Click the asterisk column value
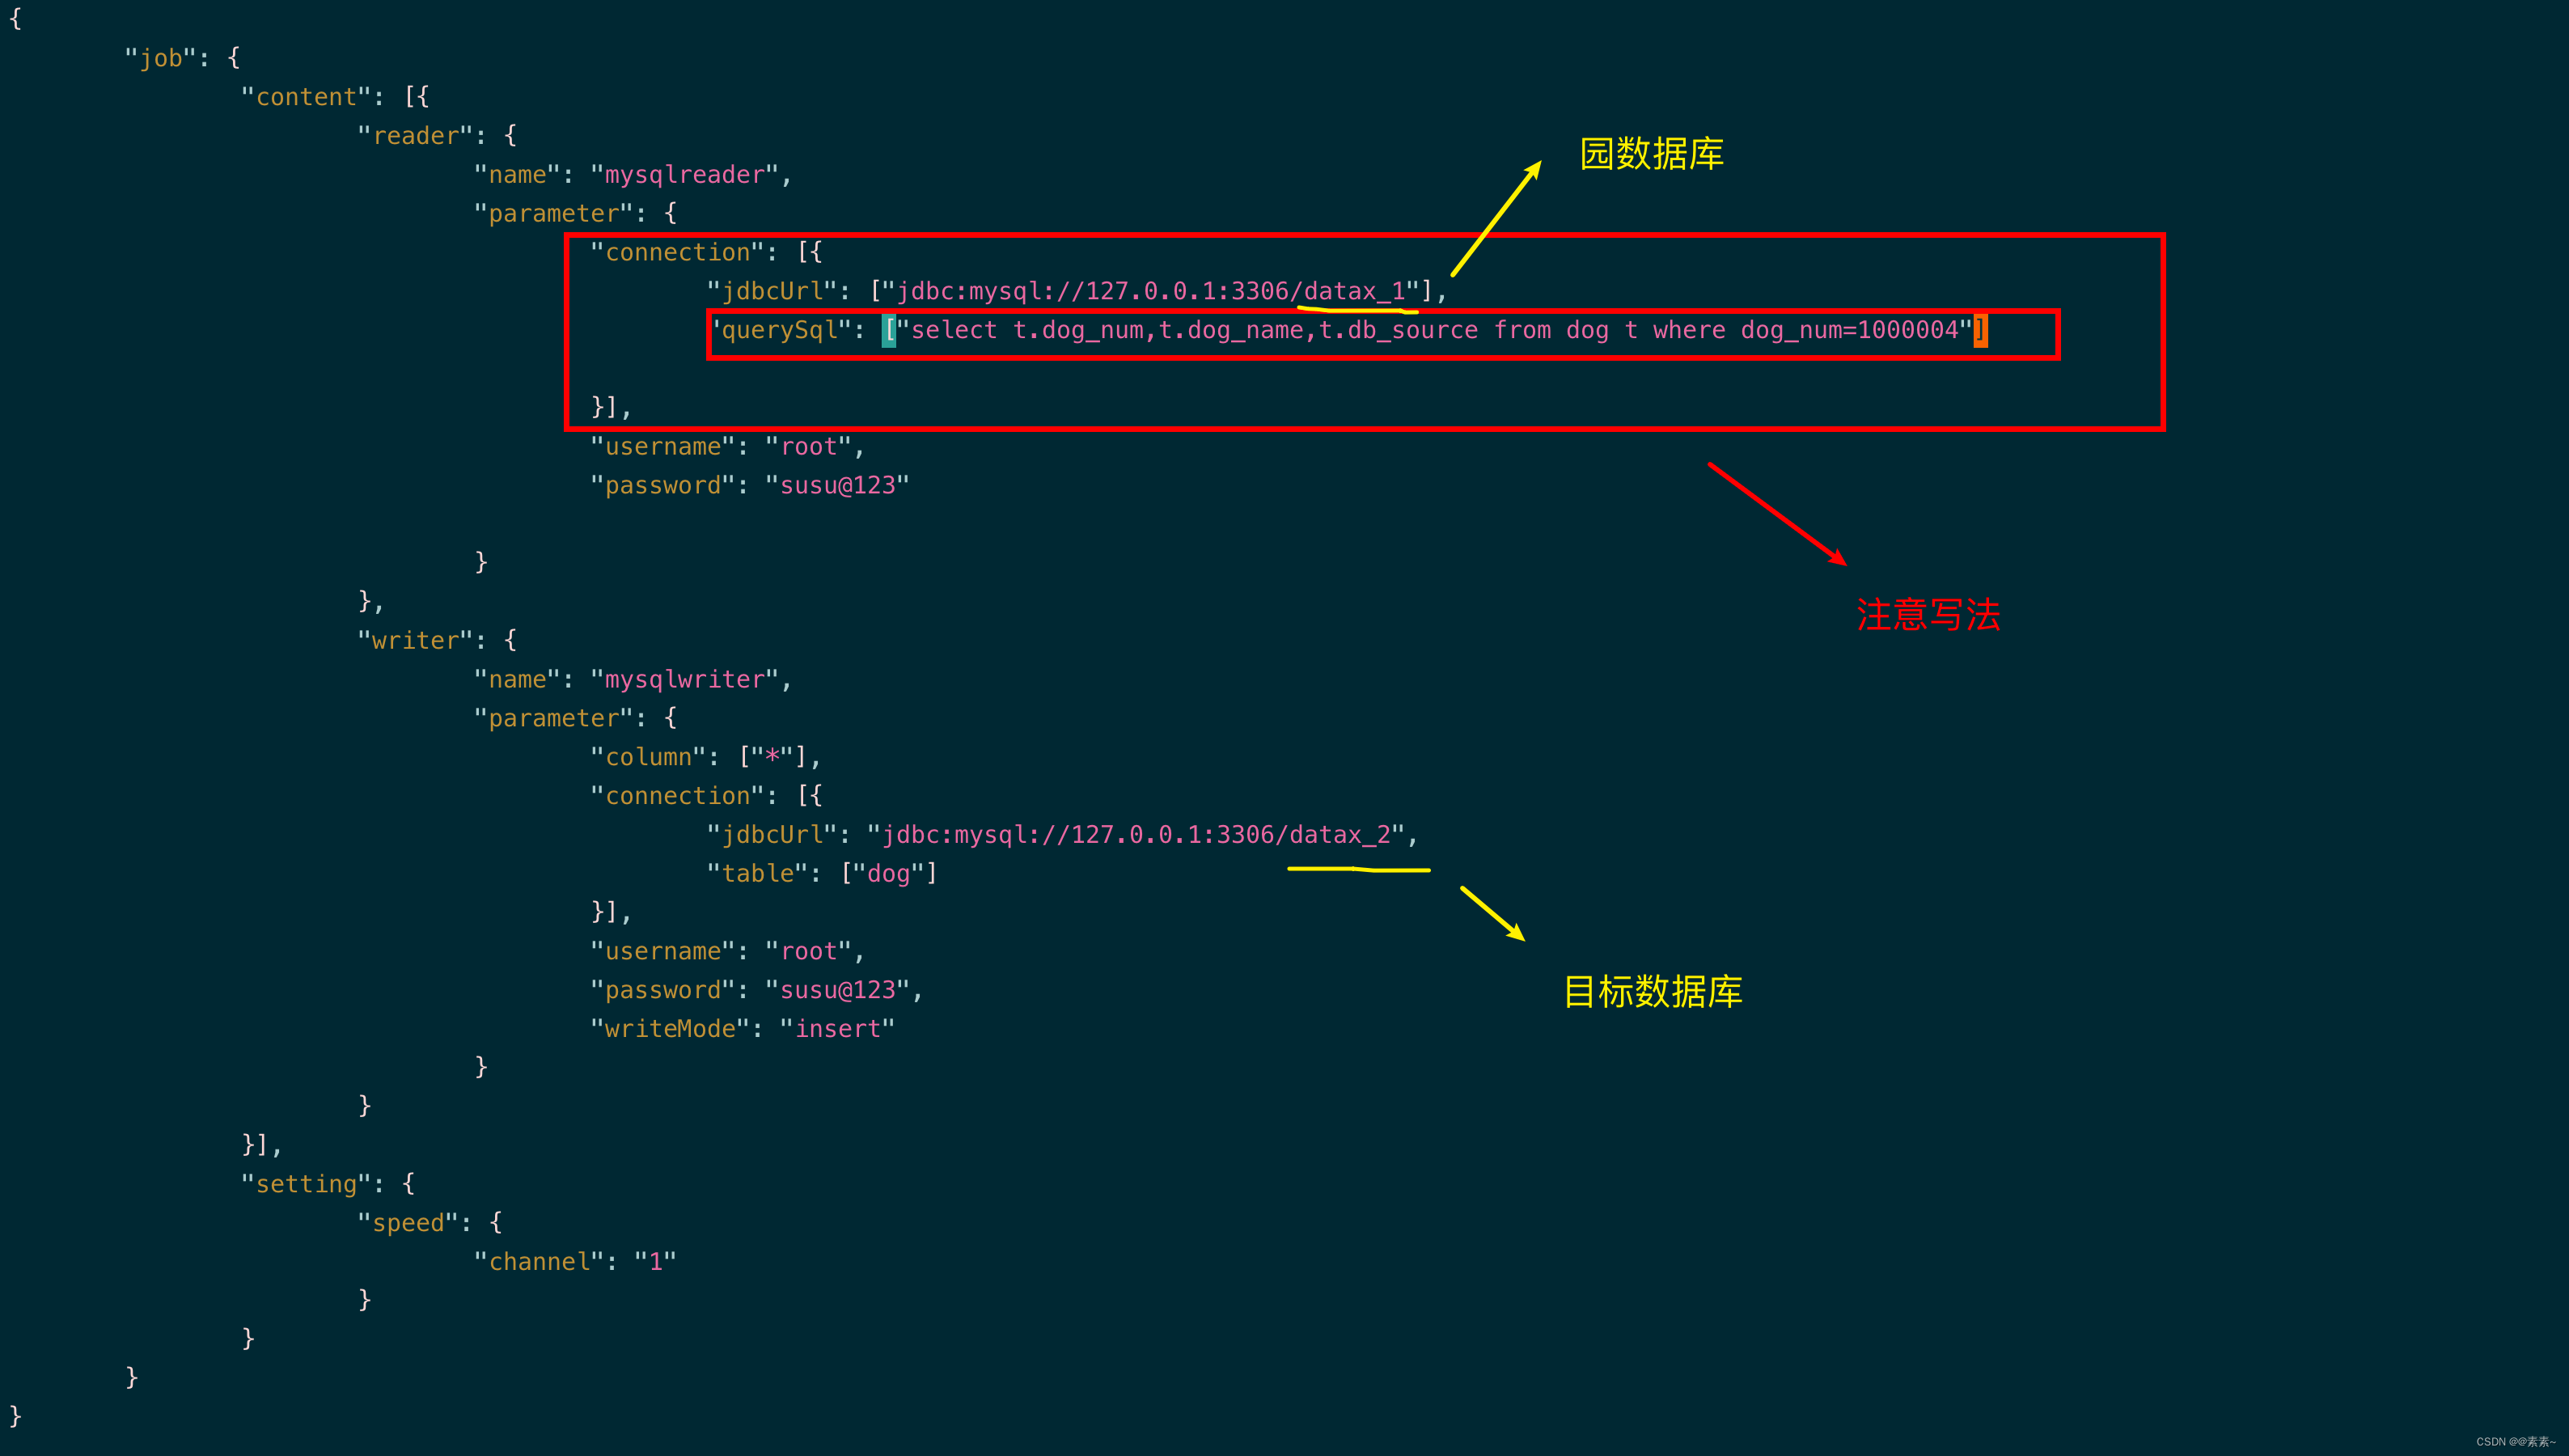The width and height of the screenshot is (2569, 1456). click(x=772, y=757)
